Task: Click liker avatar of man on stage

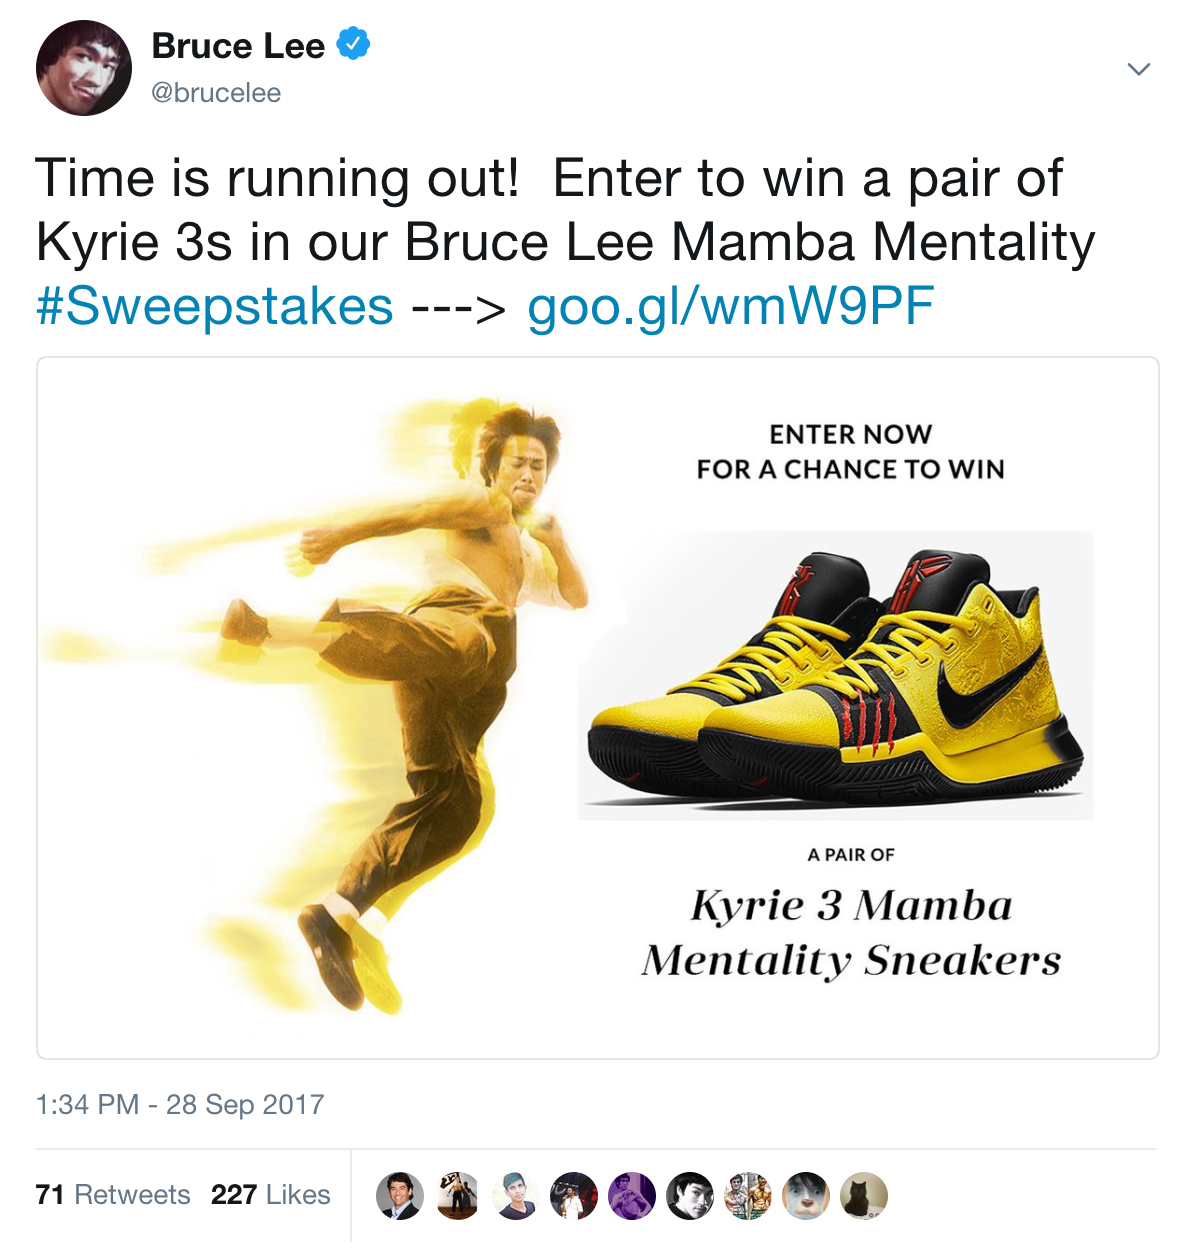Action: [574, 1196]
